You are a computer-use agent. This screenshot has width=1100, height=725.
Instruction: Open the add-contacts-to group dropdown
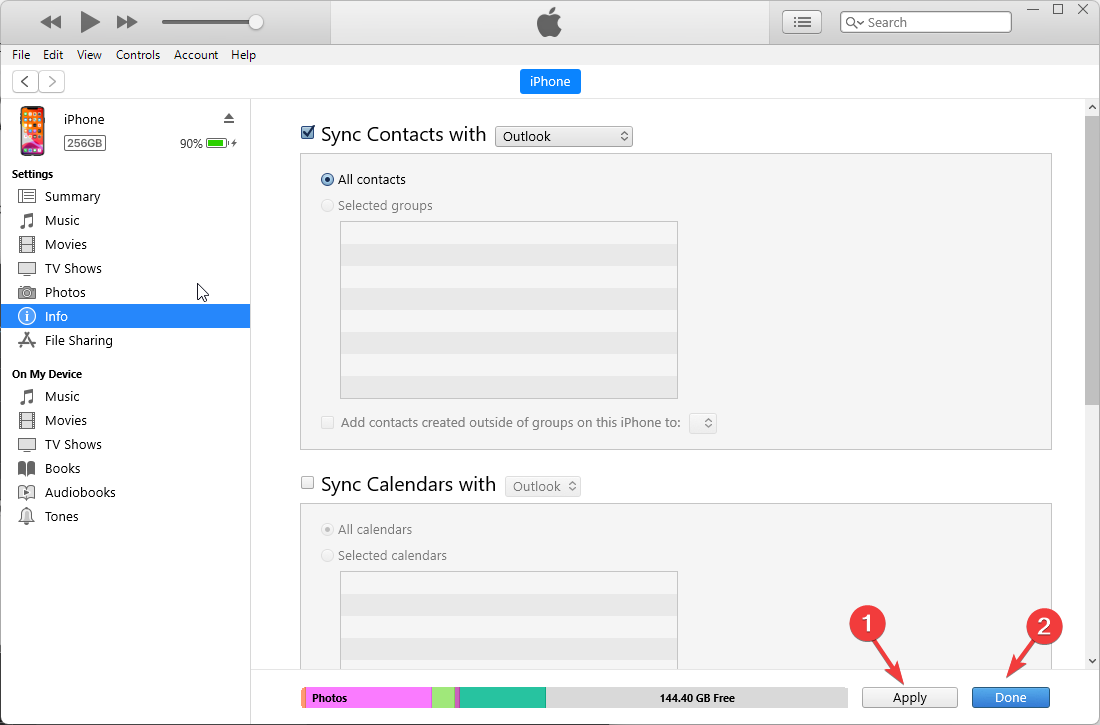click(x=703, y=423)
